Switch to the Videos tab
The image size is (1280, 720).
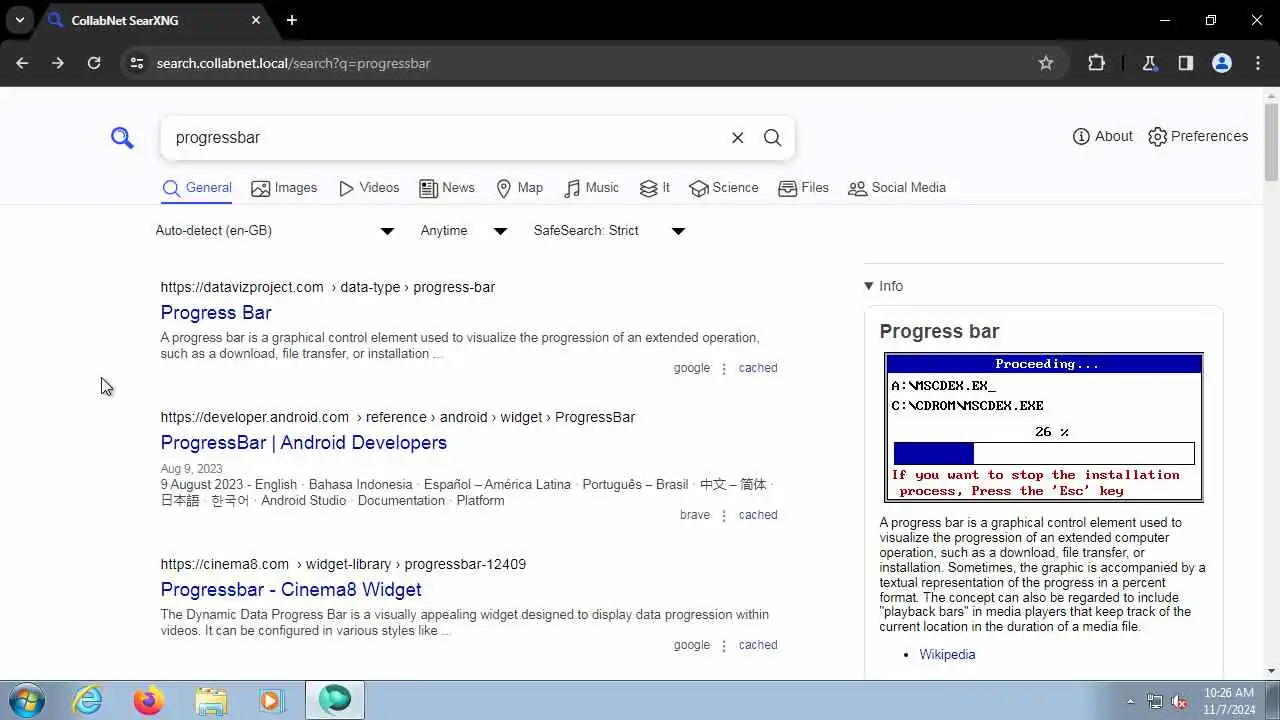click(x=369, y=188)
